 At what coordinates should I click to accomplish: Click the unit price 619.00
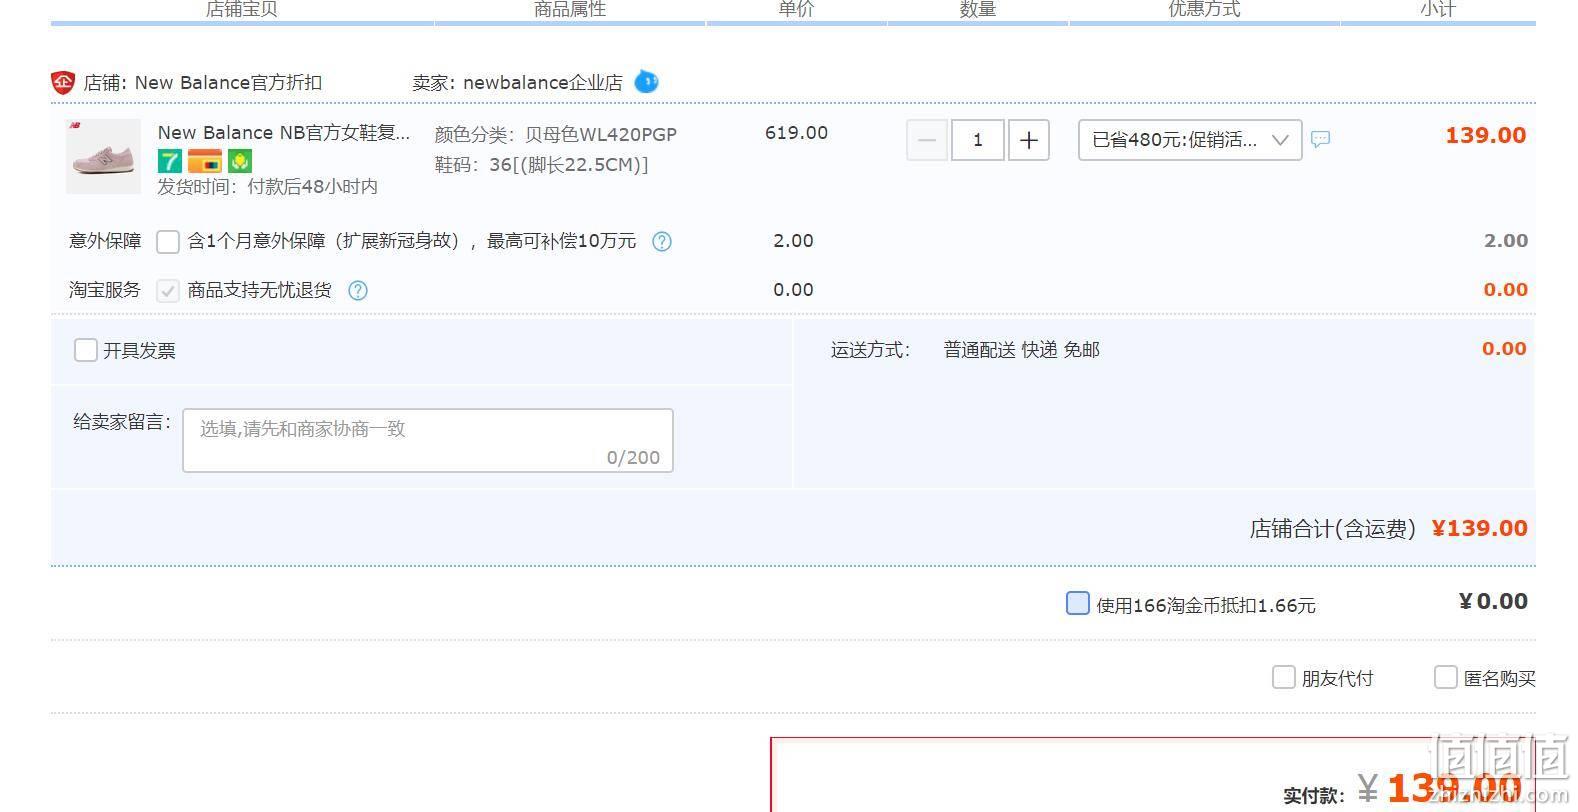click(796, 132)
